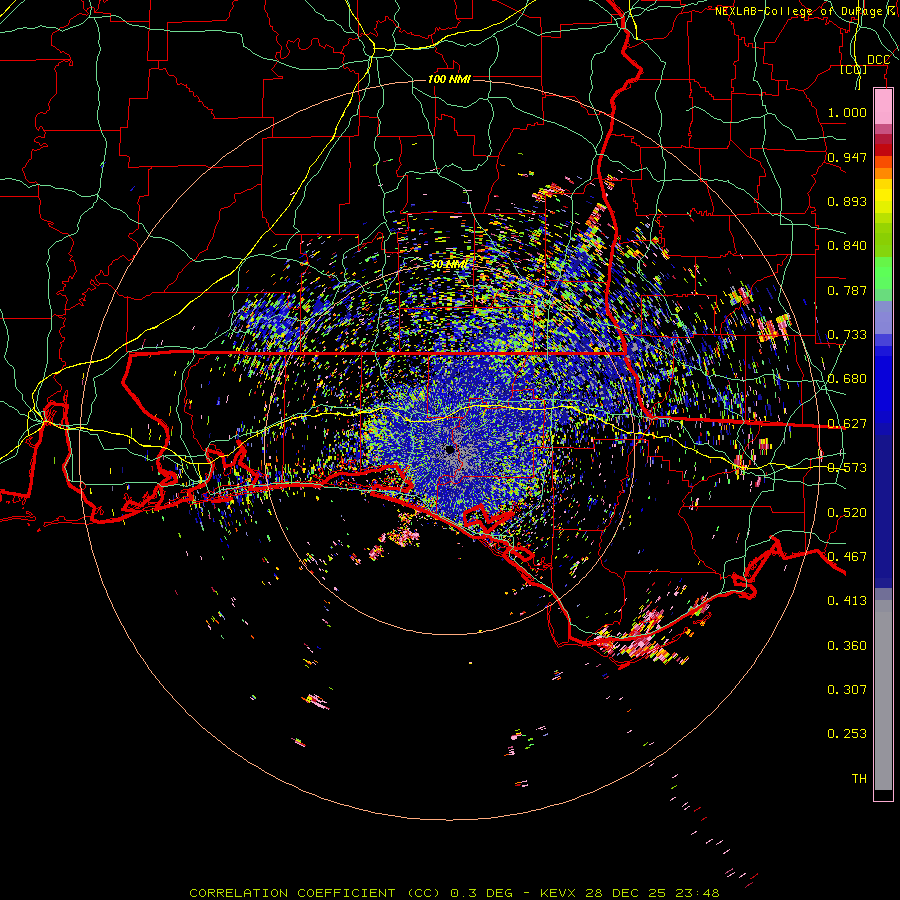Click the 0.467 scale value
This screenshot has width=900, height=900.
[847, 557]
